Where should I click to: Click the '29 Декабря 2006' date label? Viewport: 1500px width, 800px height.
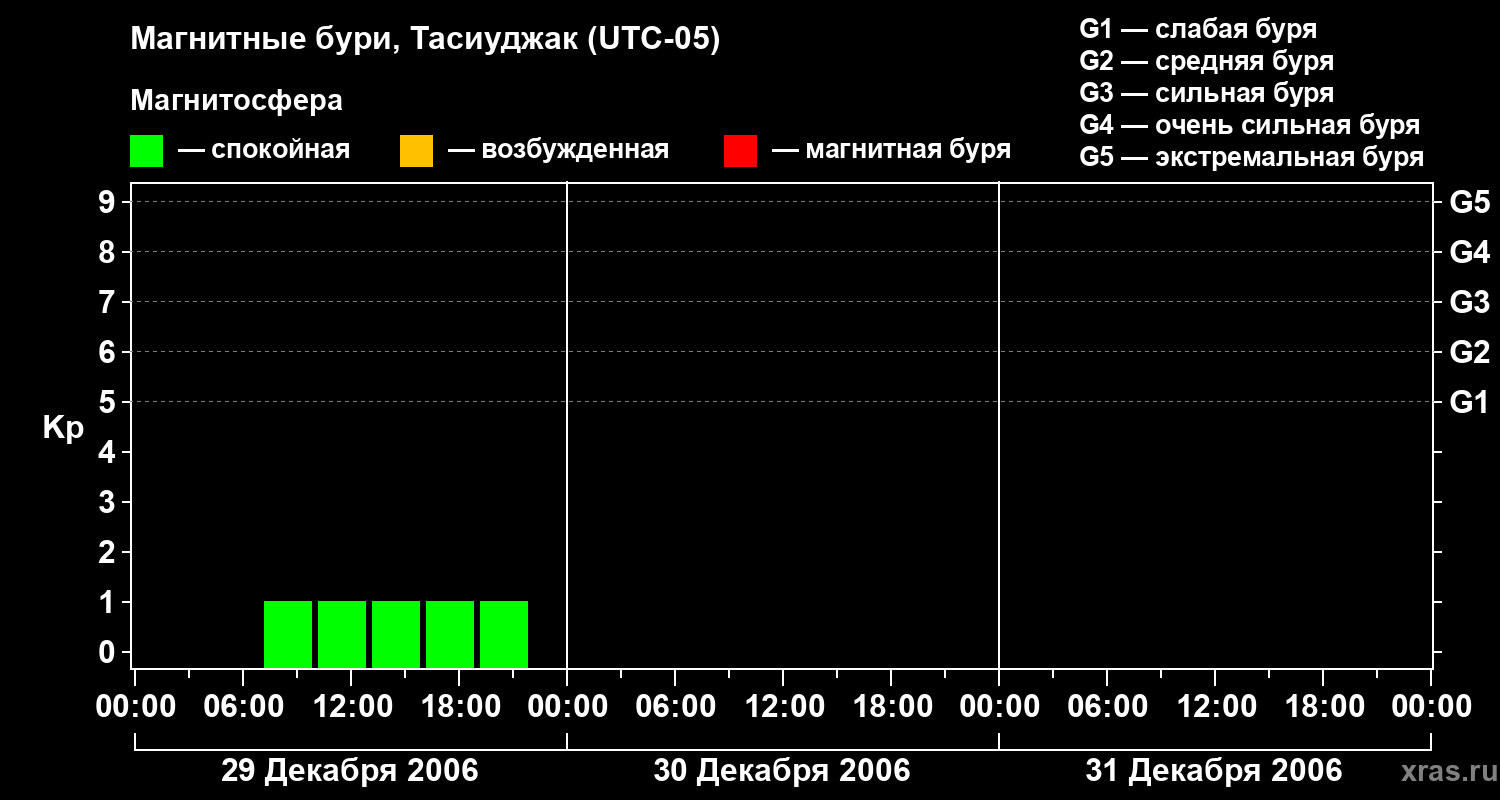[x=350, y=771]
